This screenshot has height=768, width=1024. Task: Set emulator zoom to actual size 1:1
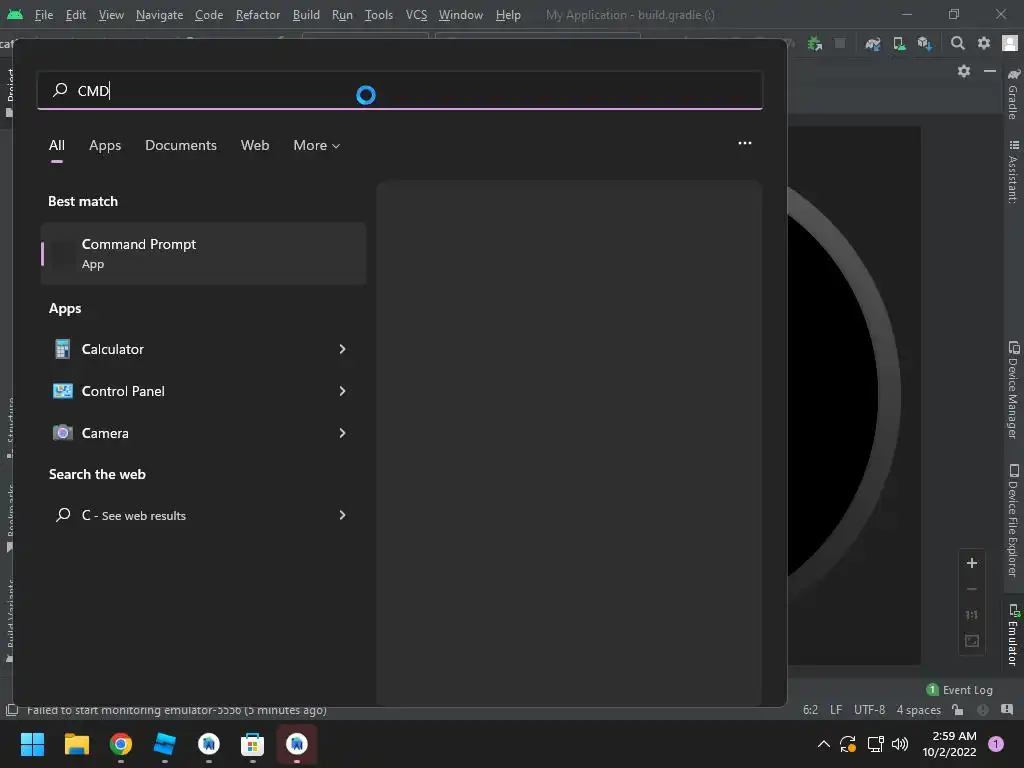[x=972, y=615]
